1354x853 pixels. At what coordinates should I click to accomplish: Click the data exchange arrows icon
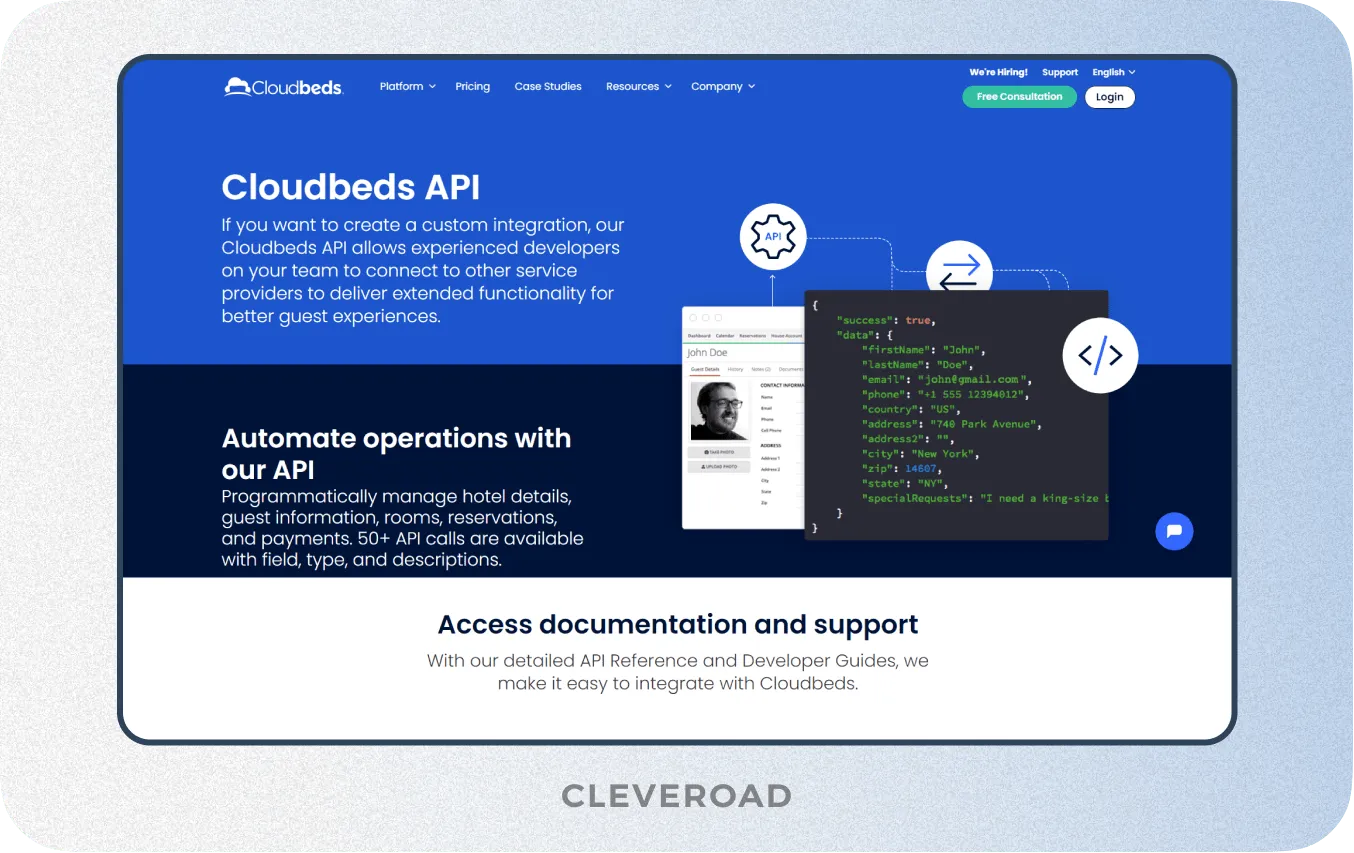(x=958, y=270)
